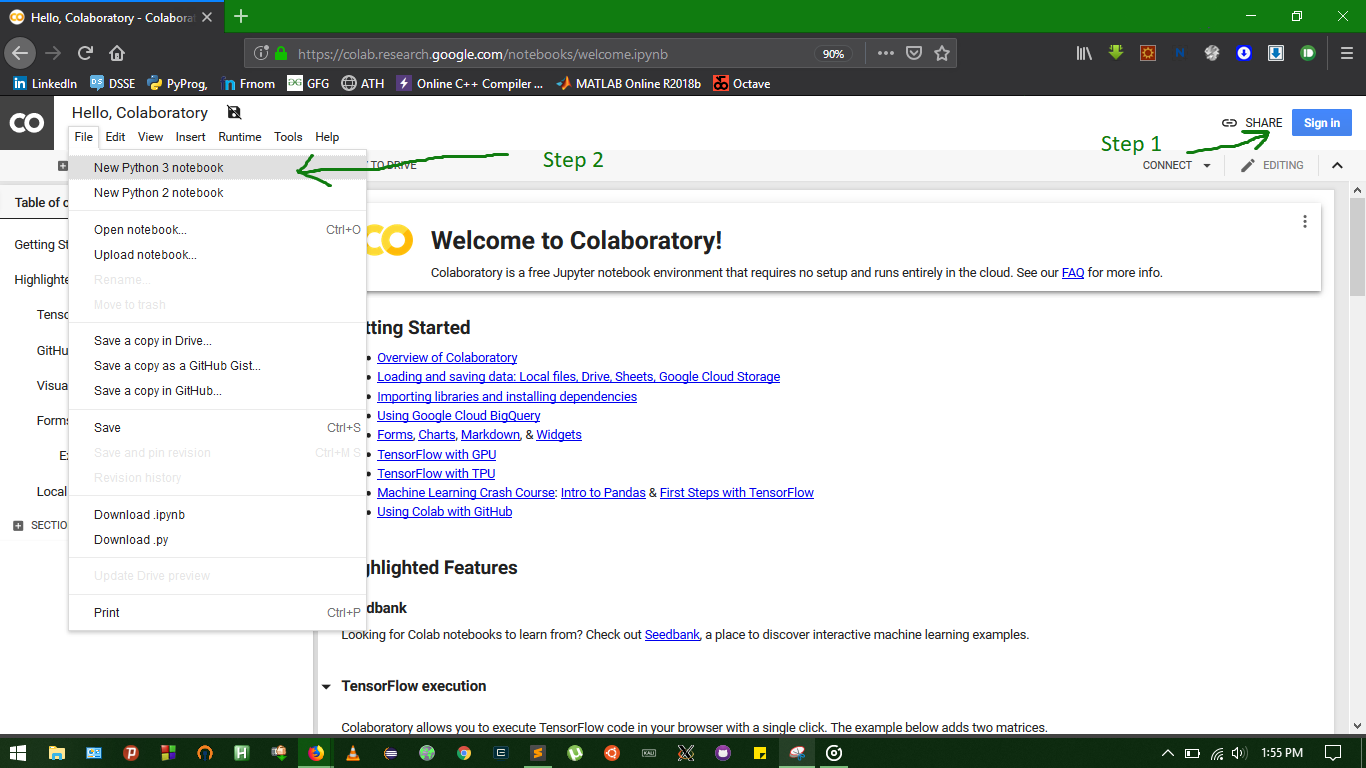Image resolution: width=1366 pixels, height=768 pixels.
Task: Click the volume icon in system tray
Action: 1239,752
